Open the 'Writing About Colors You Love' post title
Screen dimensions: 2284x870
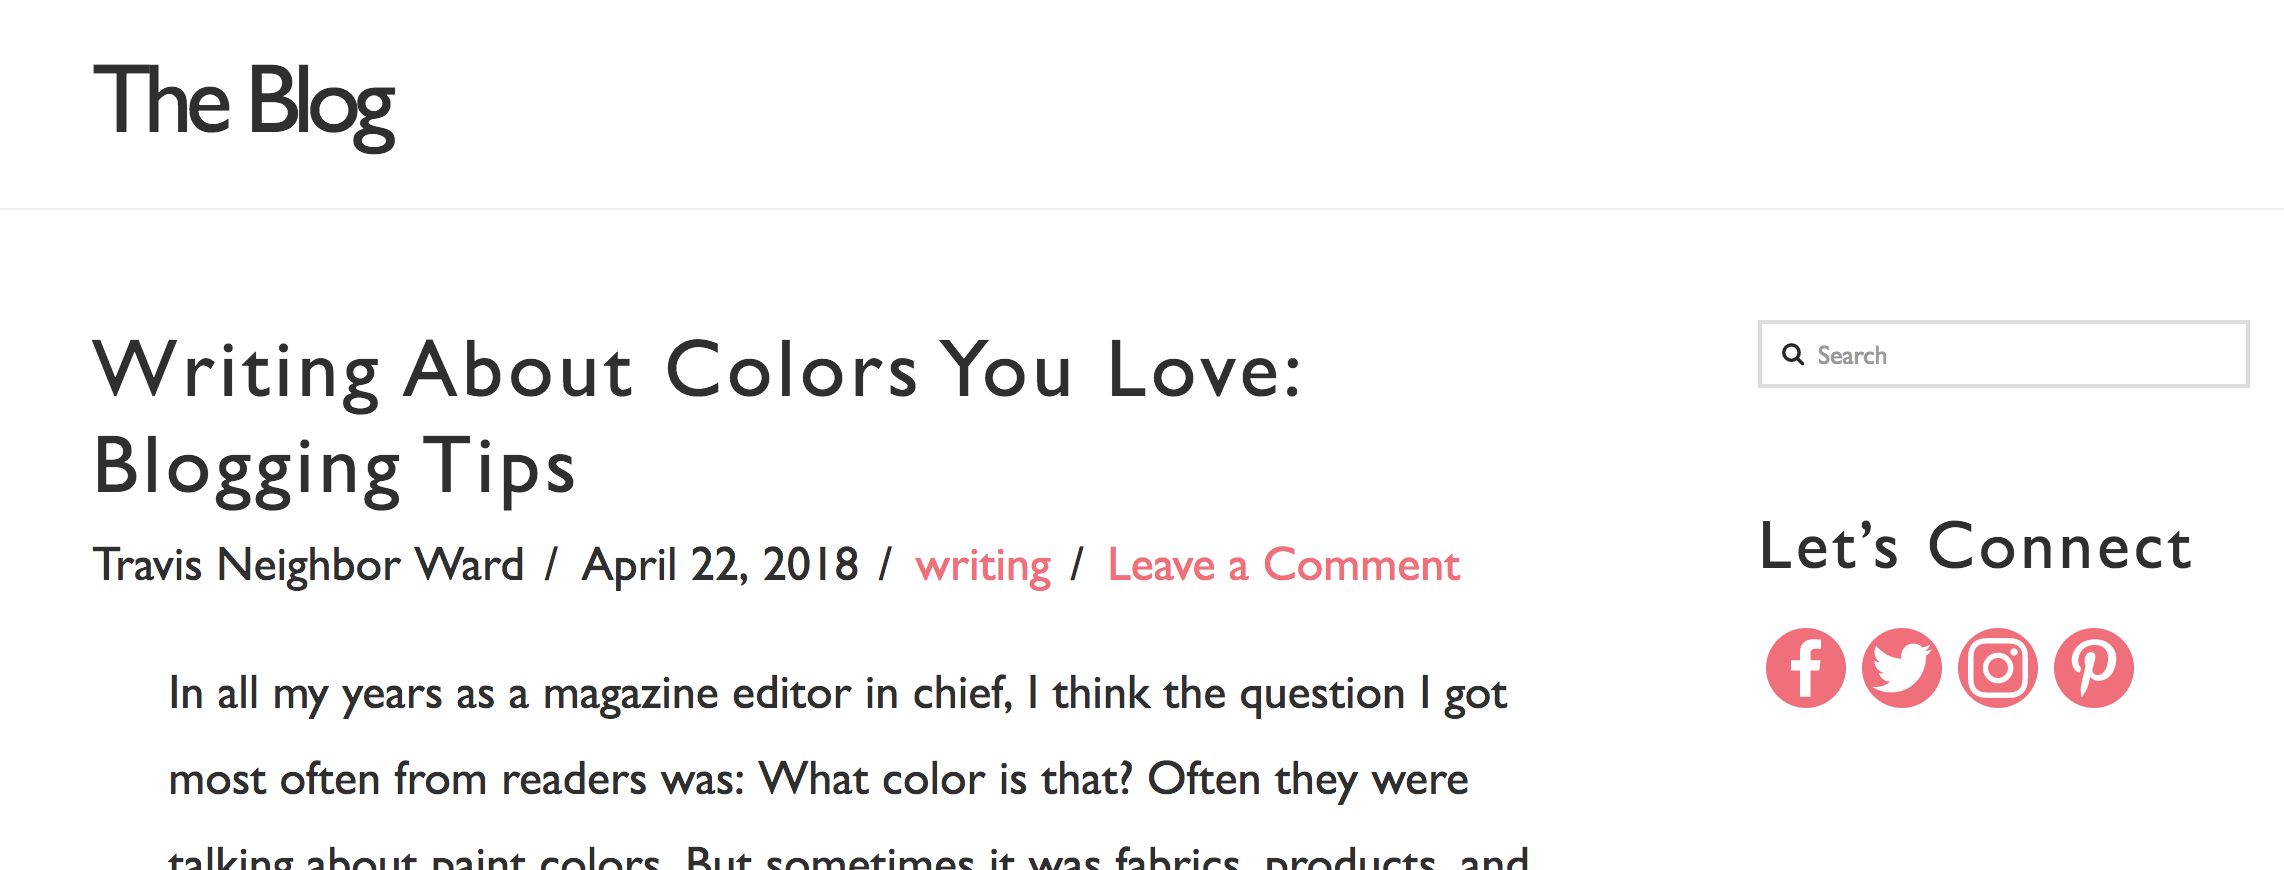pyautogui.click(x=696, y=371)
